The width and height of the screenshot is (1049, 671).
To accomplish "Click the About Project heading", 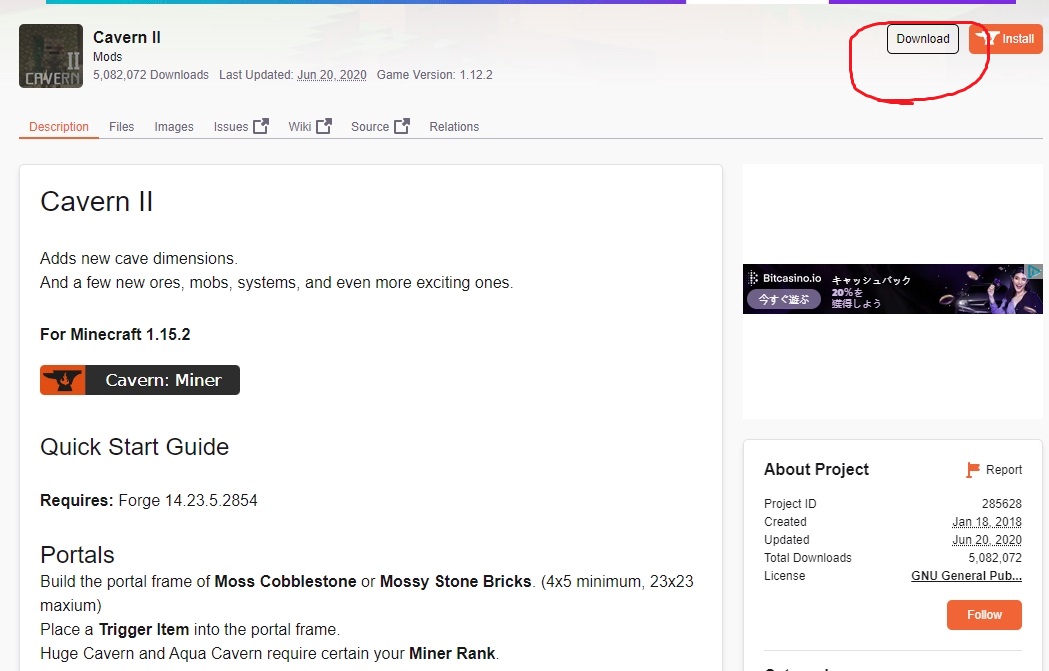I will click(816, 470).
